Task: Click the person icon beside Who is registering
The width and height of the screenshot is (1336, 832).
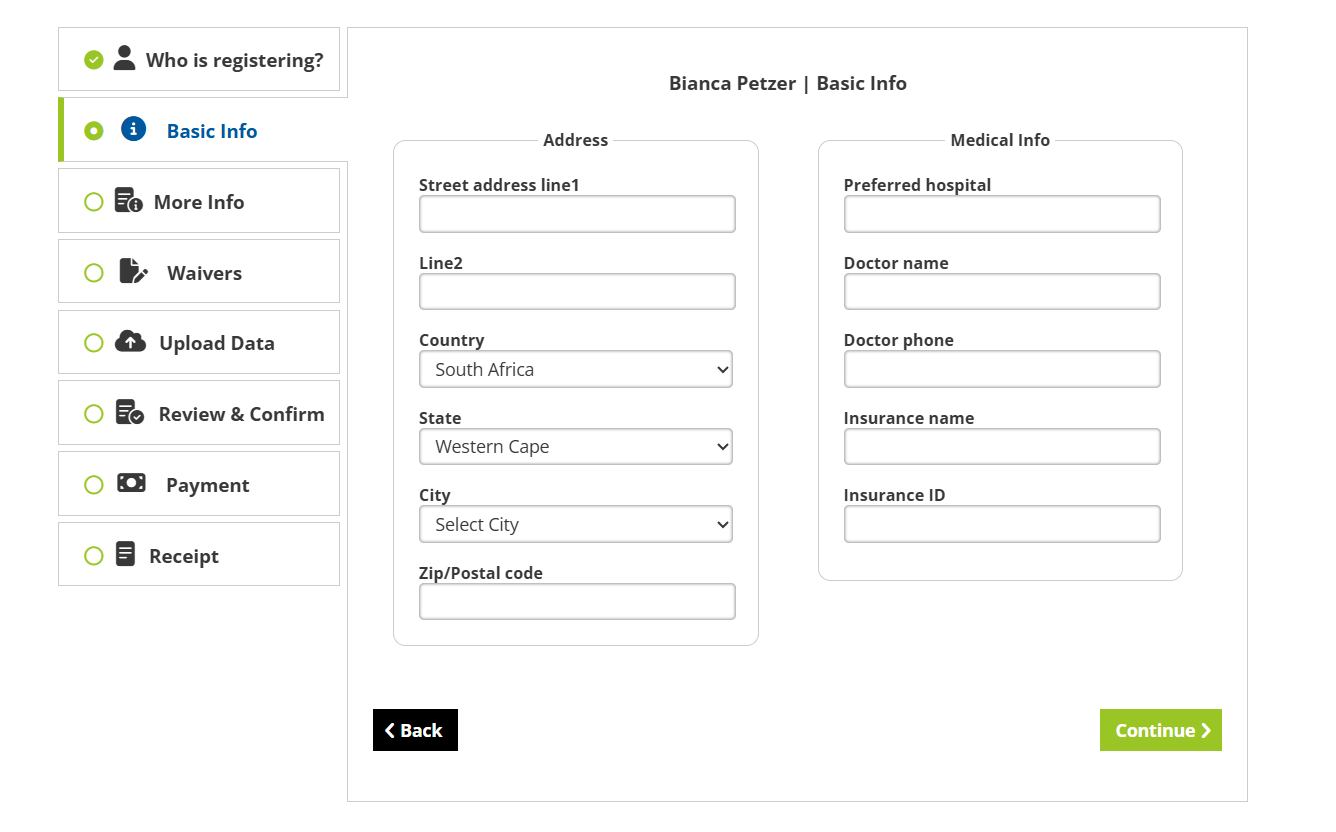Action: coord(124,58)
